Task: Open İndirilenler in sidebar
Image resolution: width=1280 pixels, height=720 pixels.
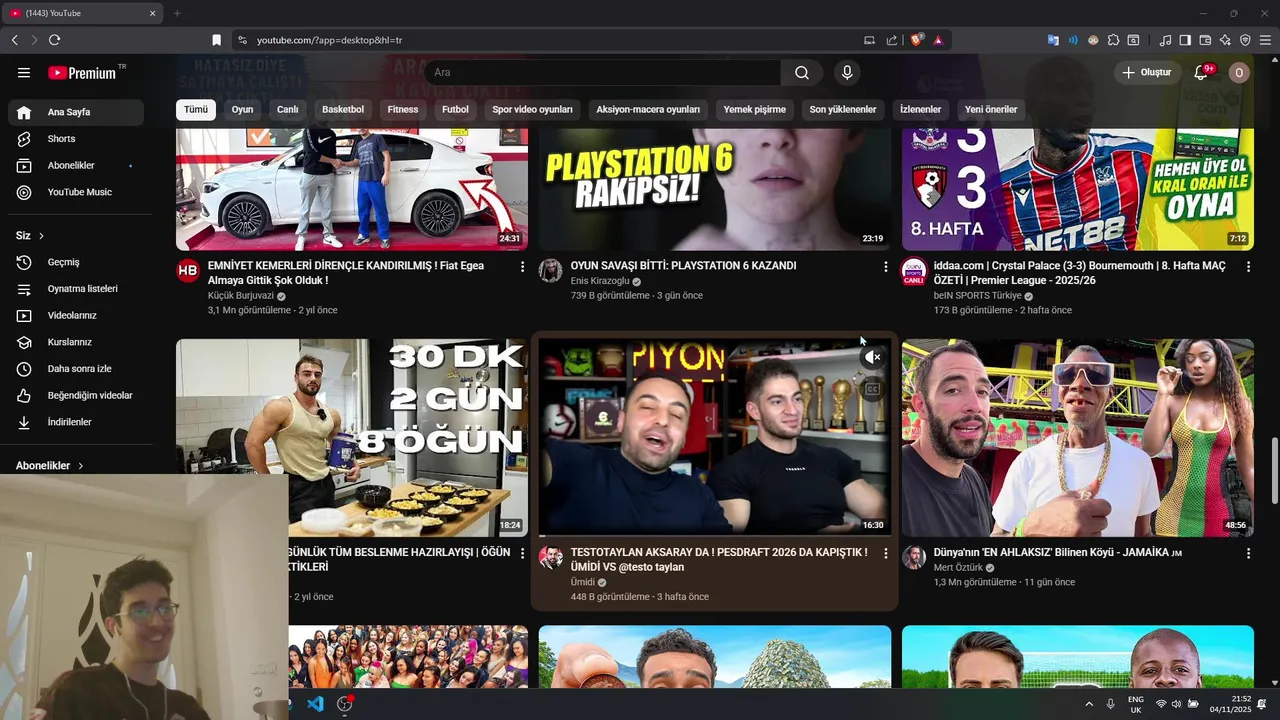Action: [x=76, y=422]
